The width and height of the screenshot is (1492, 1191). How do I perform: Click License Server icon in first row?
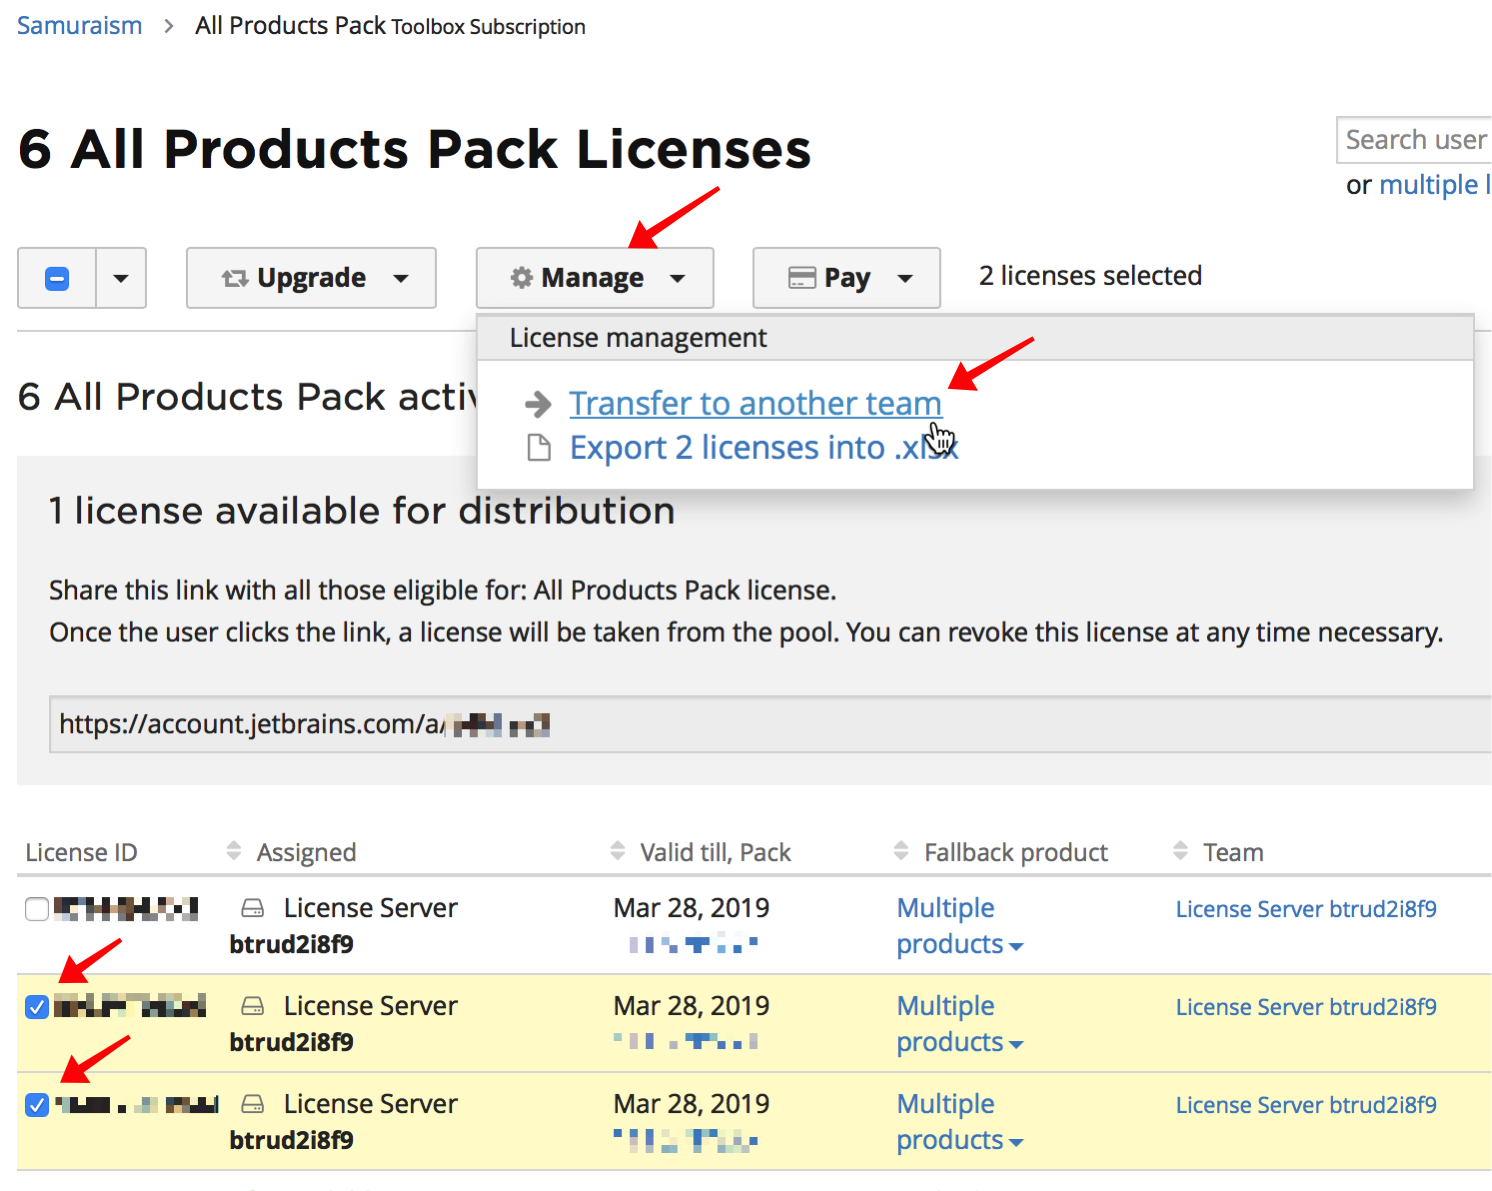(253, 908)
